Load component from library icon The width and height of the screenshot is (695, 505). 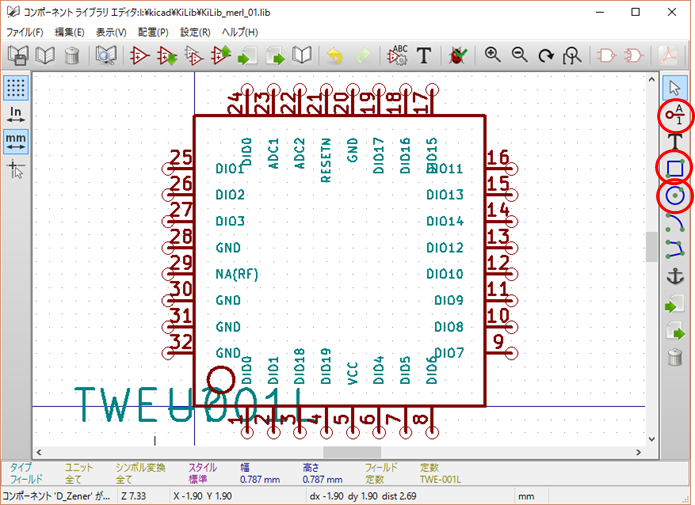167,56
